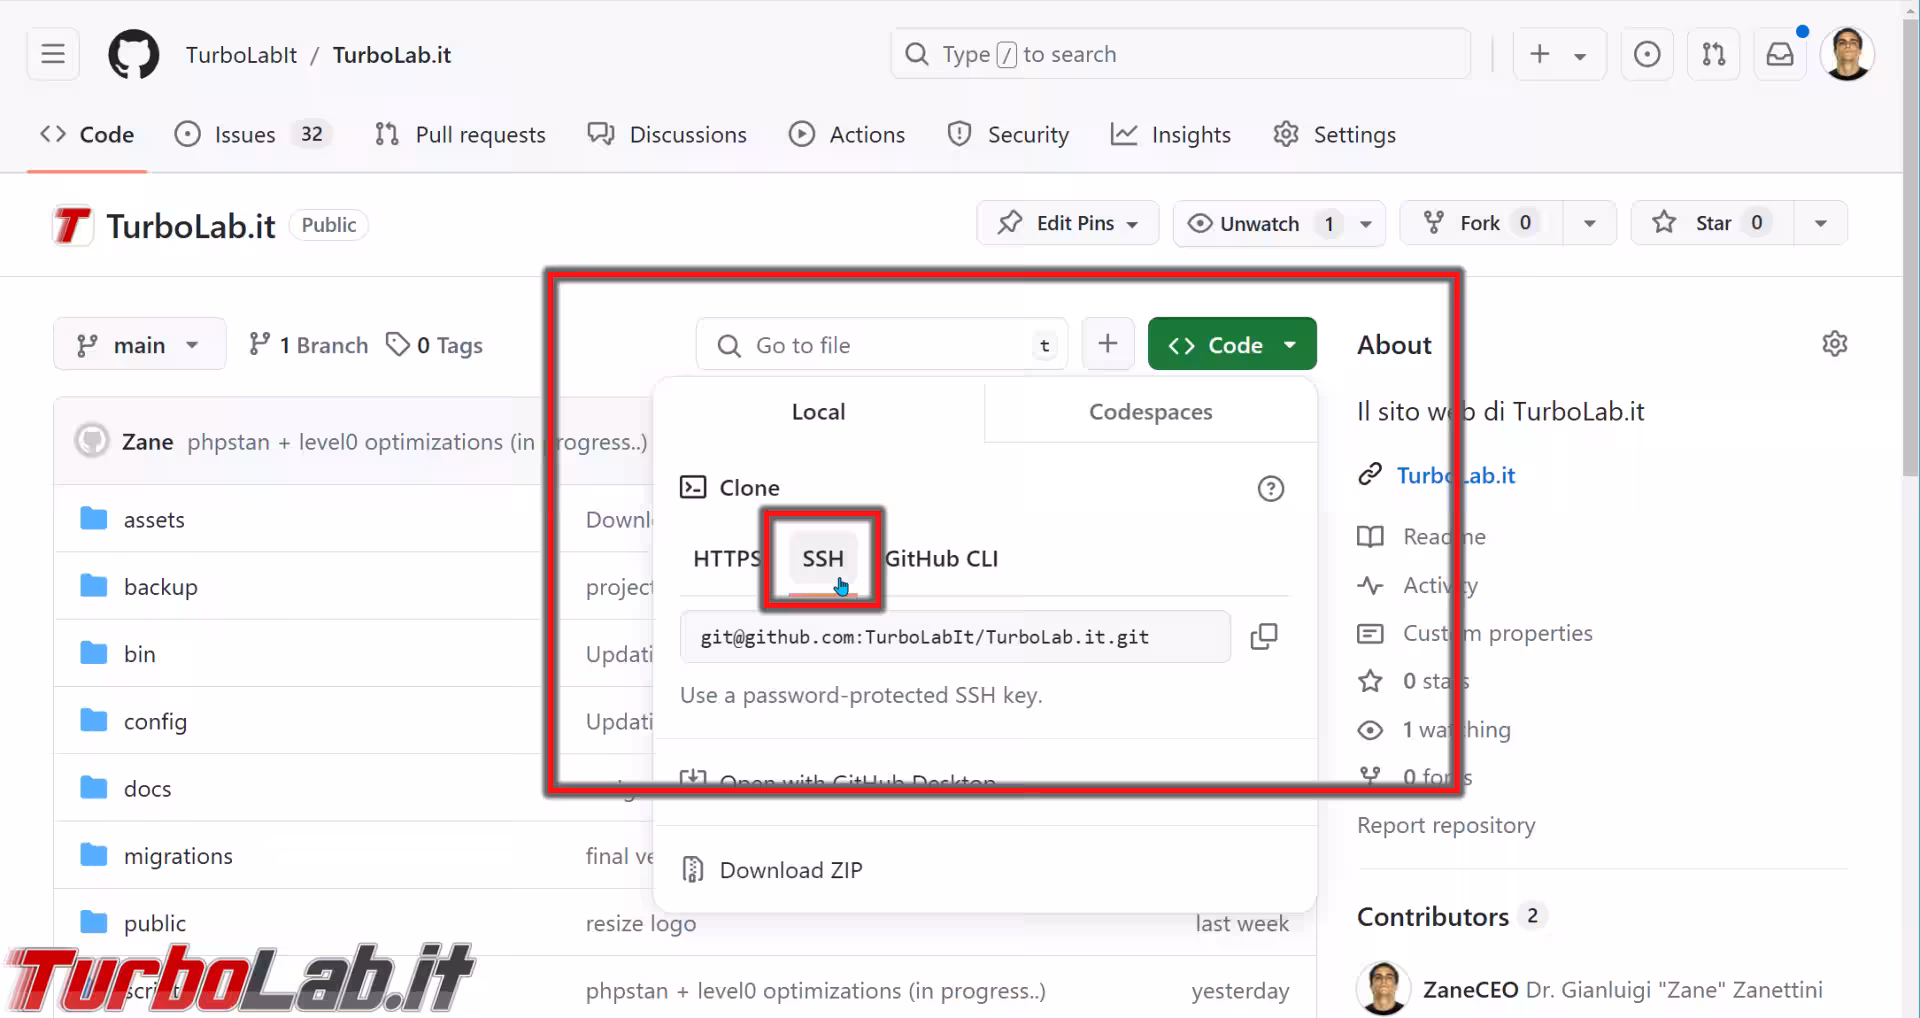Image resolution: width=1920 pixels, height=1018 pixels.
Task: Open the Security tab
Action: (x=1008, y=134)
